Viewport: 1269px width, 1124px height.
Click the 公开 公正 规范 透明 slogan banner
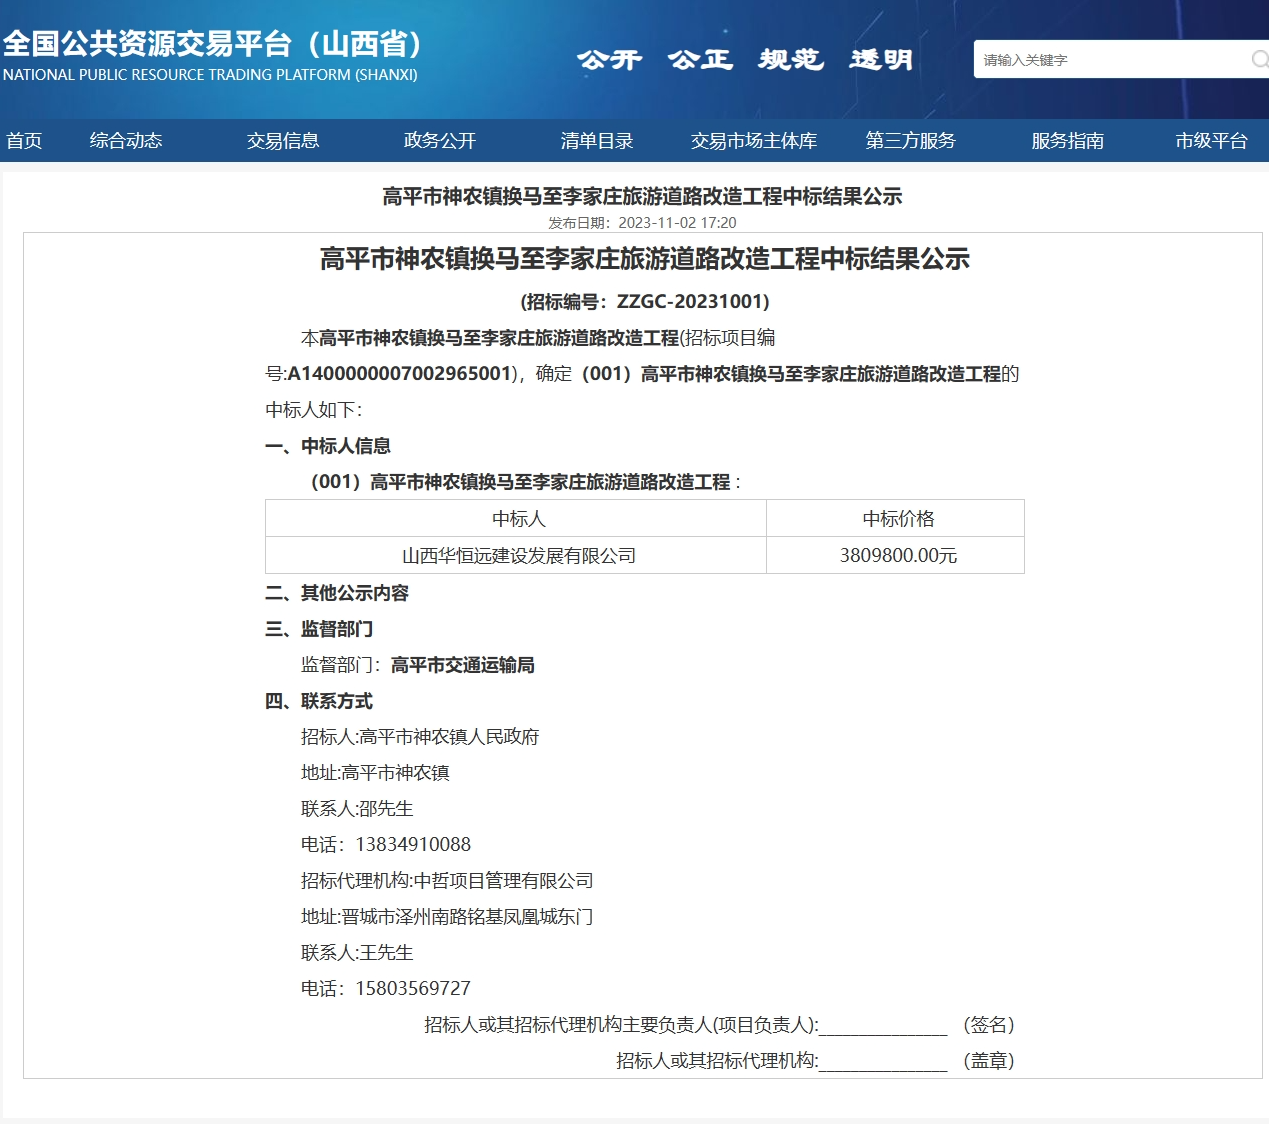(x=745, y=60)
